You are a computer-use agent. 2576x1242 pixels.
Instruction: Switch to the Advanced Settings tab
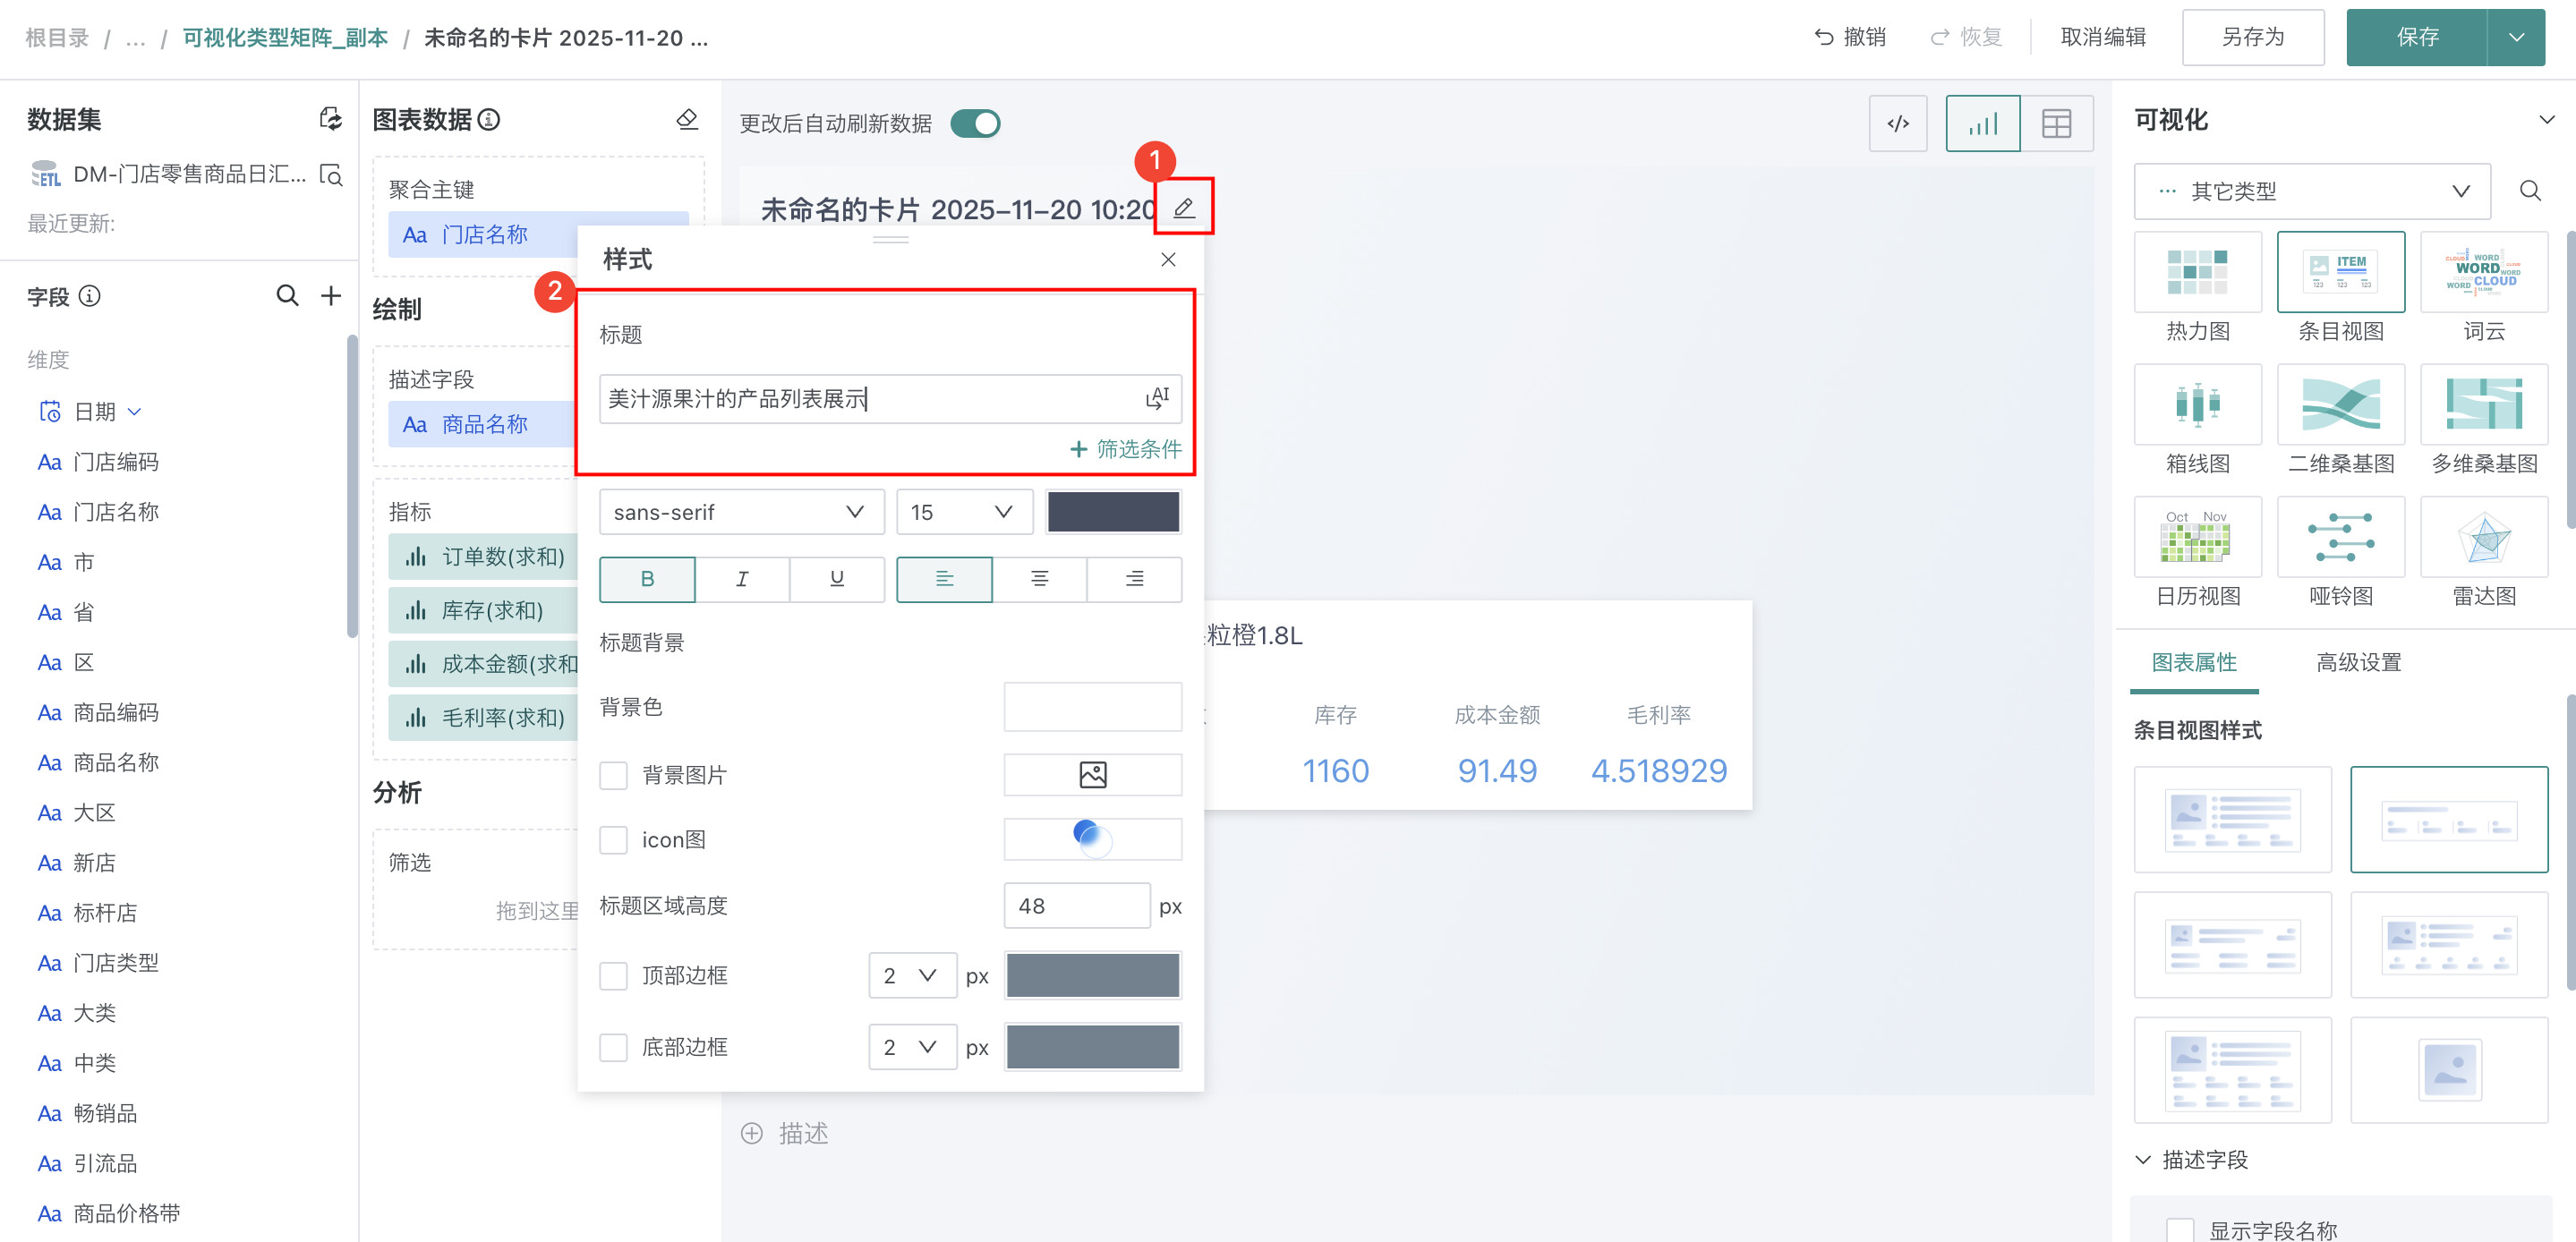click(2358, 662)
